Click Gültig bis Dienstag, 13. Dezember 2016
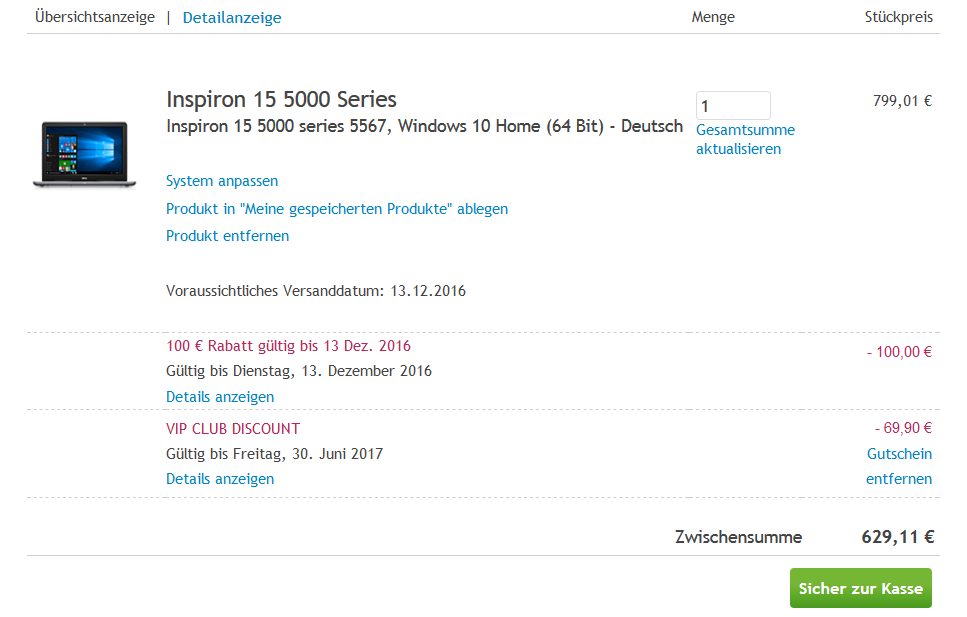Image resolution: width=967 pixels, height=617 pixels. pyautogui.click(x=299, y=371)
